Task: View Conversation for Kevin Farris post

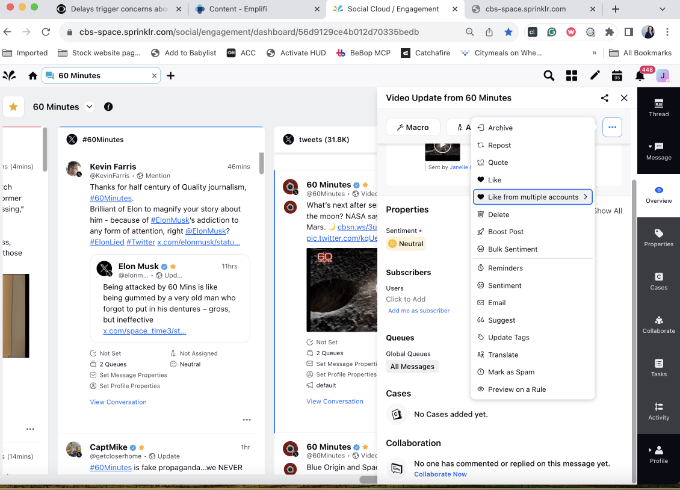Action: tap(118, 402)
